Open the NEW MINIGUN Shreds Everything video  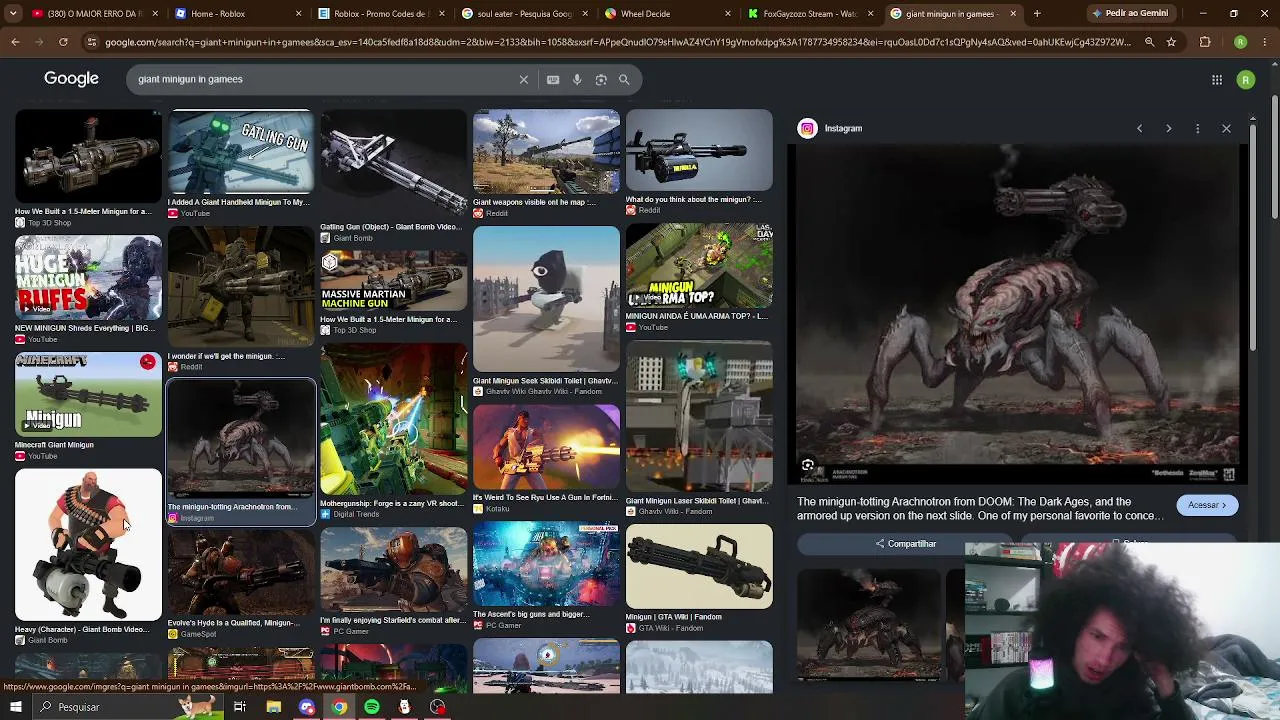tap(88, 278)
